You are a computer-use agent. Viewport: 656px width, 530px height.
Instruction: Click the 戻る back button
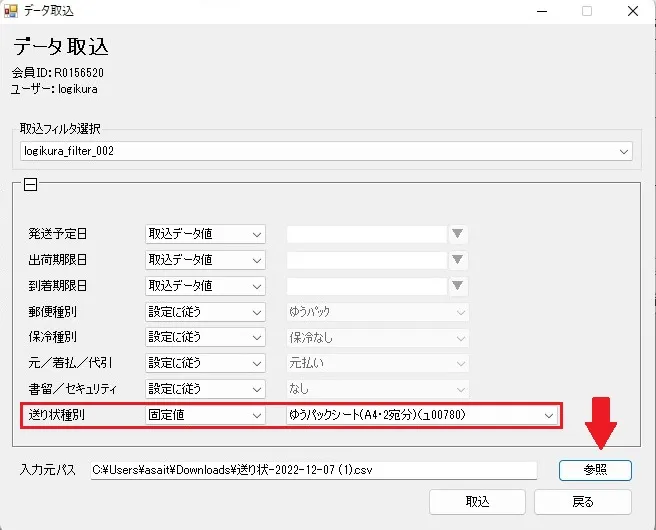point(583,502)
